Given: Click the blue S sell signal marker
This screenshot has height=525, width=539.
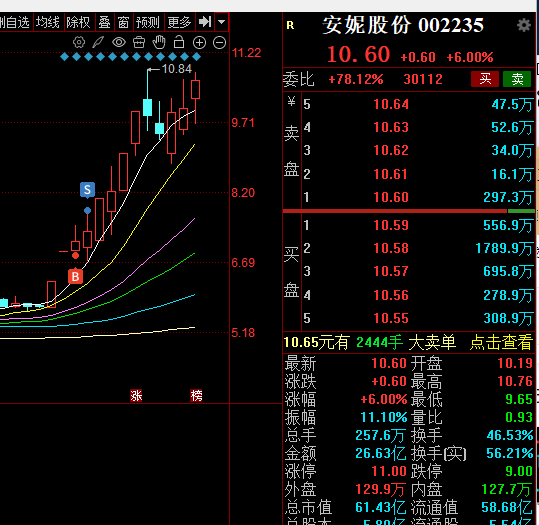Looking at the screenshot, I should 87,190.
